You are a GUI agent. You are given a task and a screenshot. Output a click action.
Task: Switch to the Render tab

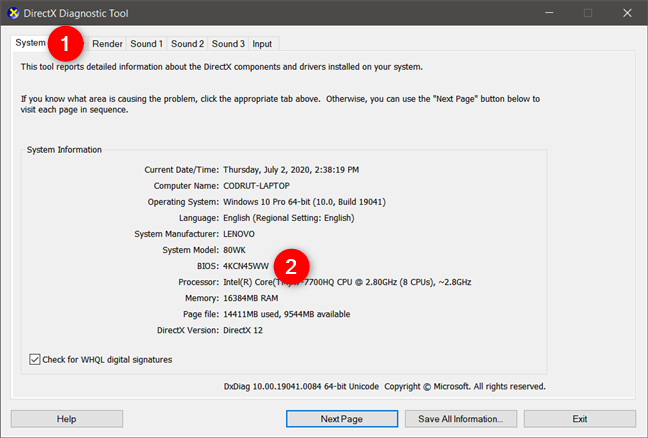107,44
